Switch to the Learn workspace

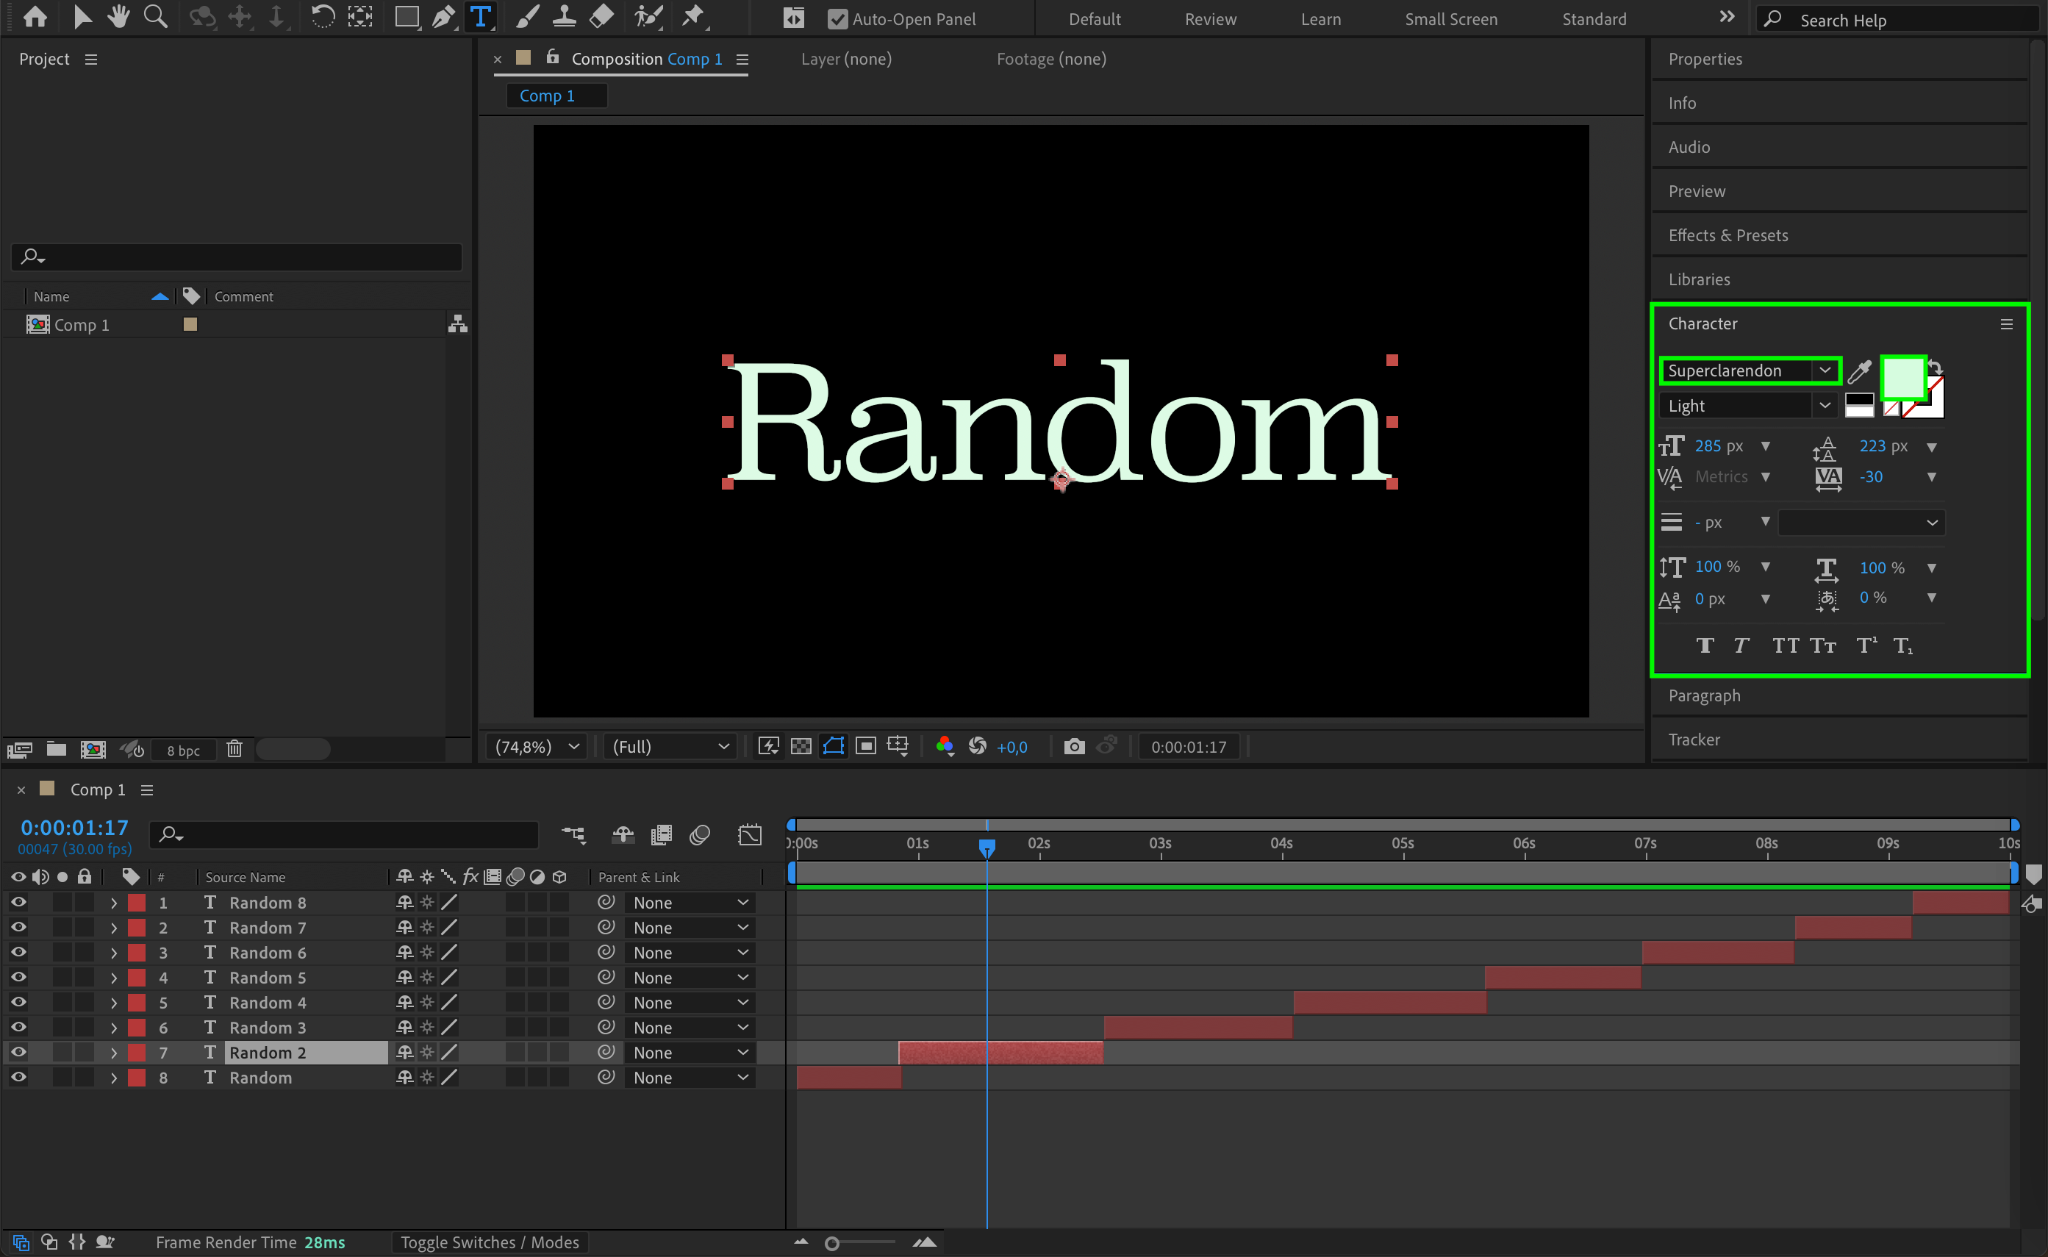coord(1320,19)
